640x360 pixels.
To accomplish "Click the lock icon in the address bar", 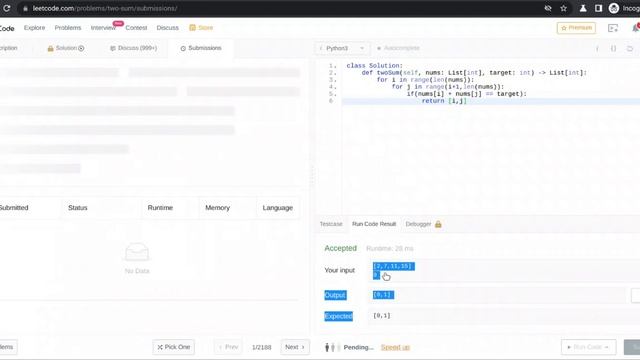I will tap(25, 9).
